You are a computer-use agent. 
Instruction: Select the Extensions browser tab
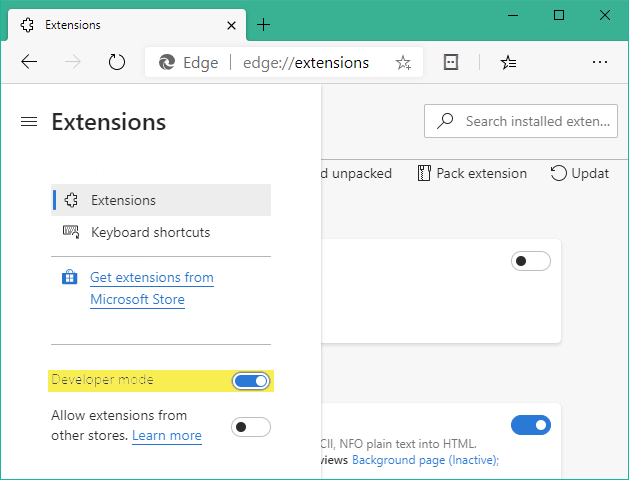(x=127, y=25)
